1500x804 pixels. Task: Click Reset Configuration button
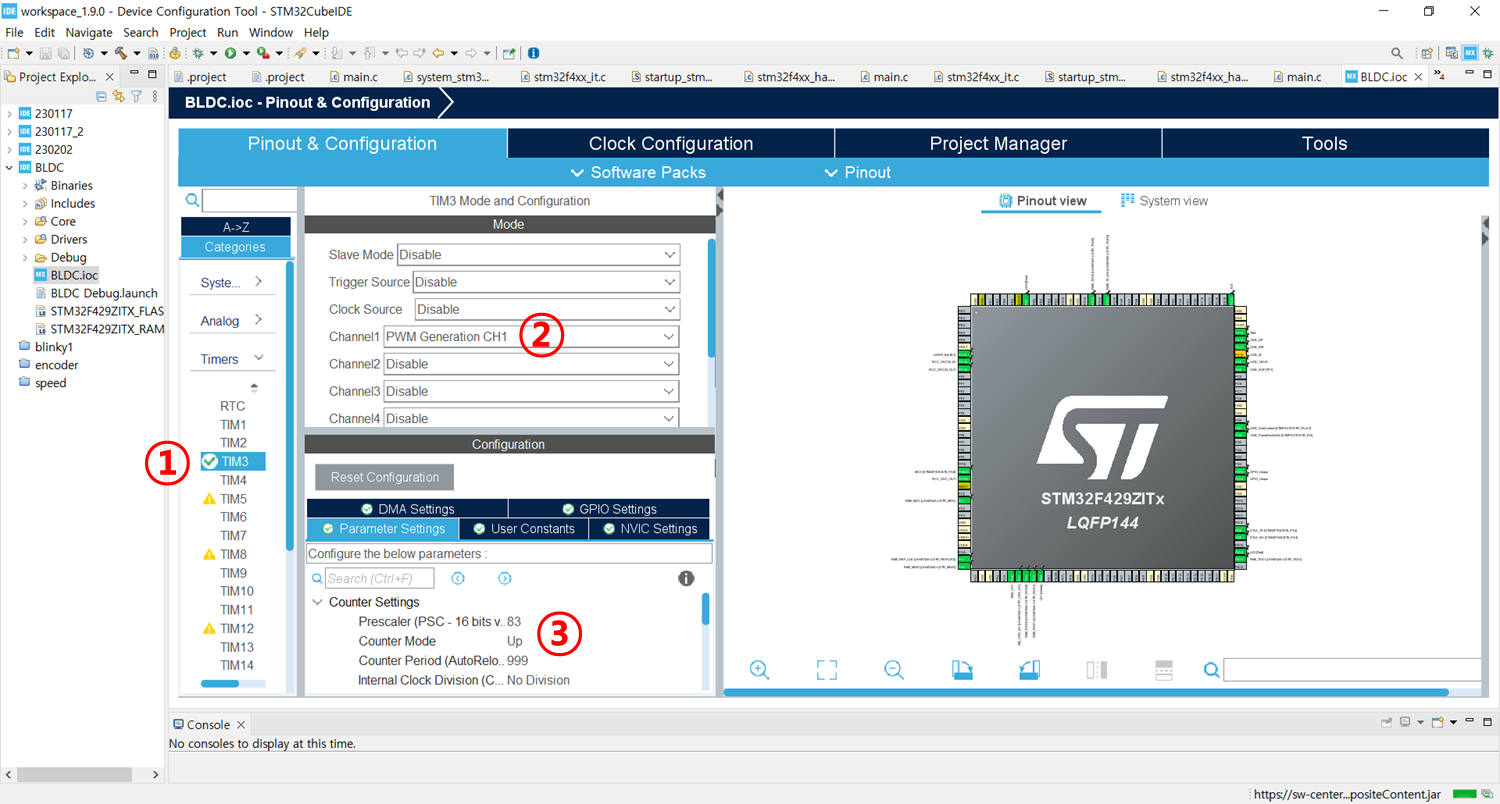tap(385, 477)
